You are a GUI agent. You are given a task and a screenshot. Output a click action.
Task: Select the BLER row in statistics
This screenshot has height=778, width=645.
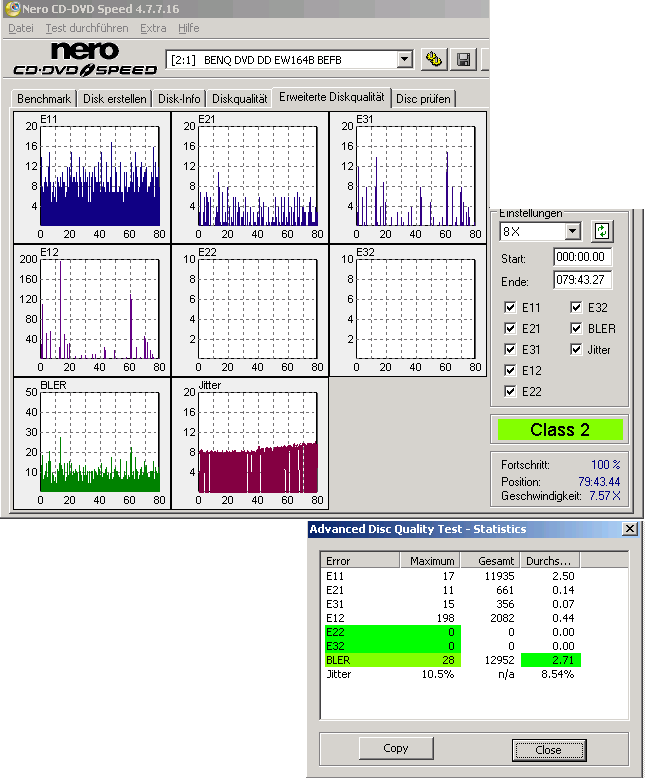[390, 660]
